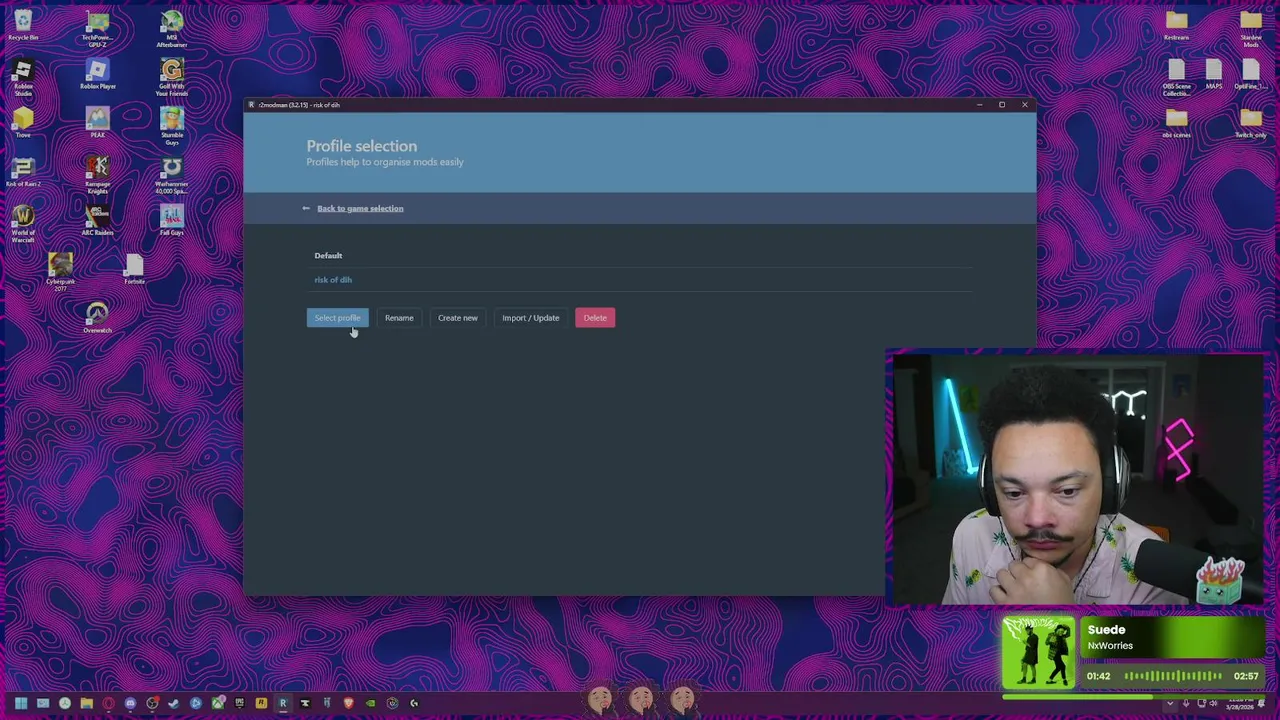The image size is (1280, 720).
Task: Select the Cyberpunk 2077 desktop shortcut
Action: (x=60, y=272)
